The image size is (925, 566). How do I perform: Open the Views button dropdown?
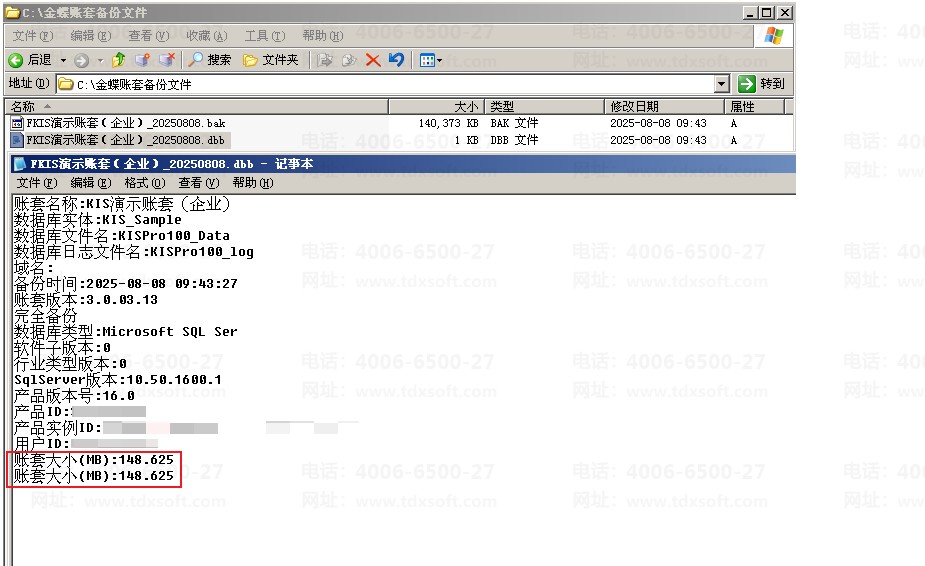pos(431,60)
